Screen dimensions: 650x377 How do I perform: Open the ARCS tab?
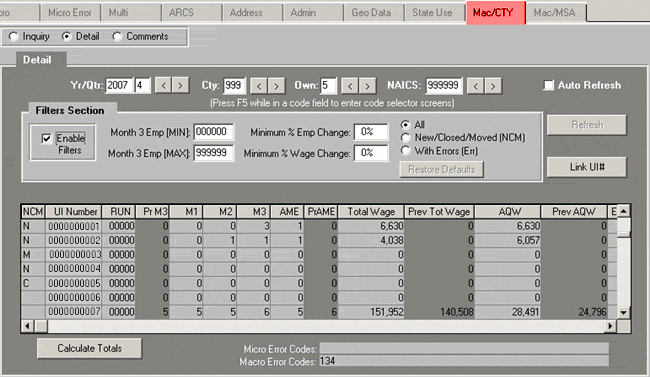192,13
